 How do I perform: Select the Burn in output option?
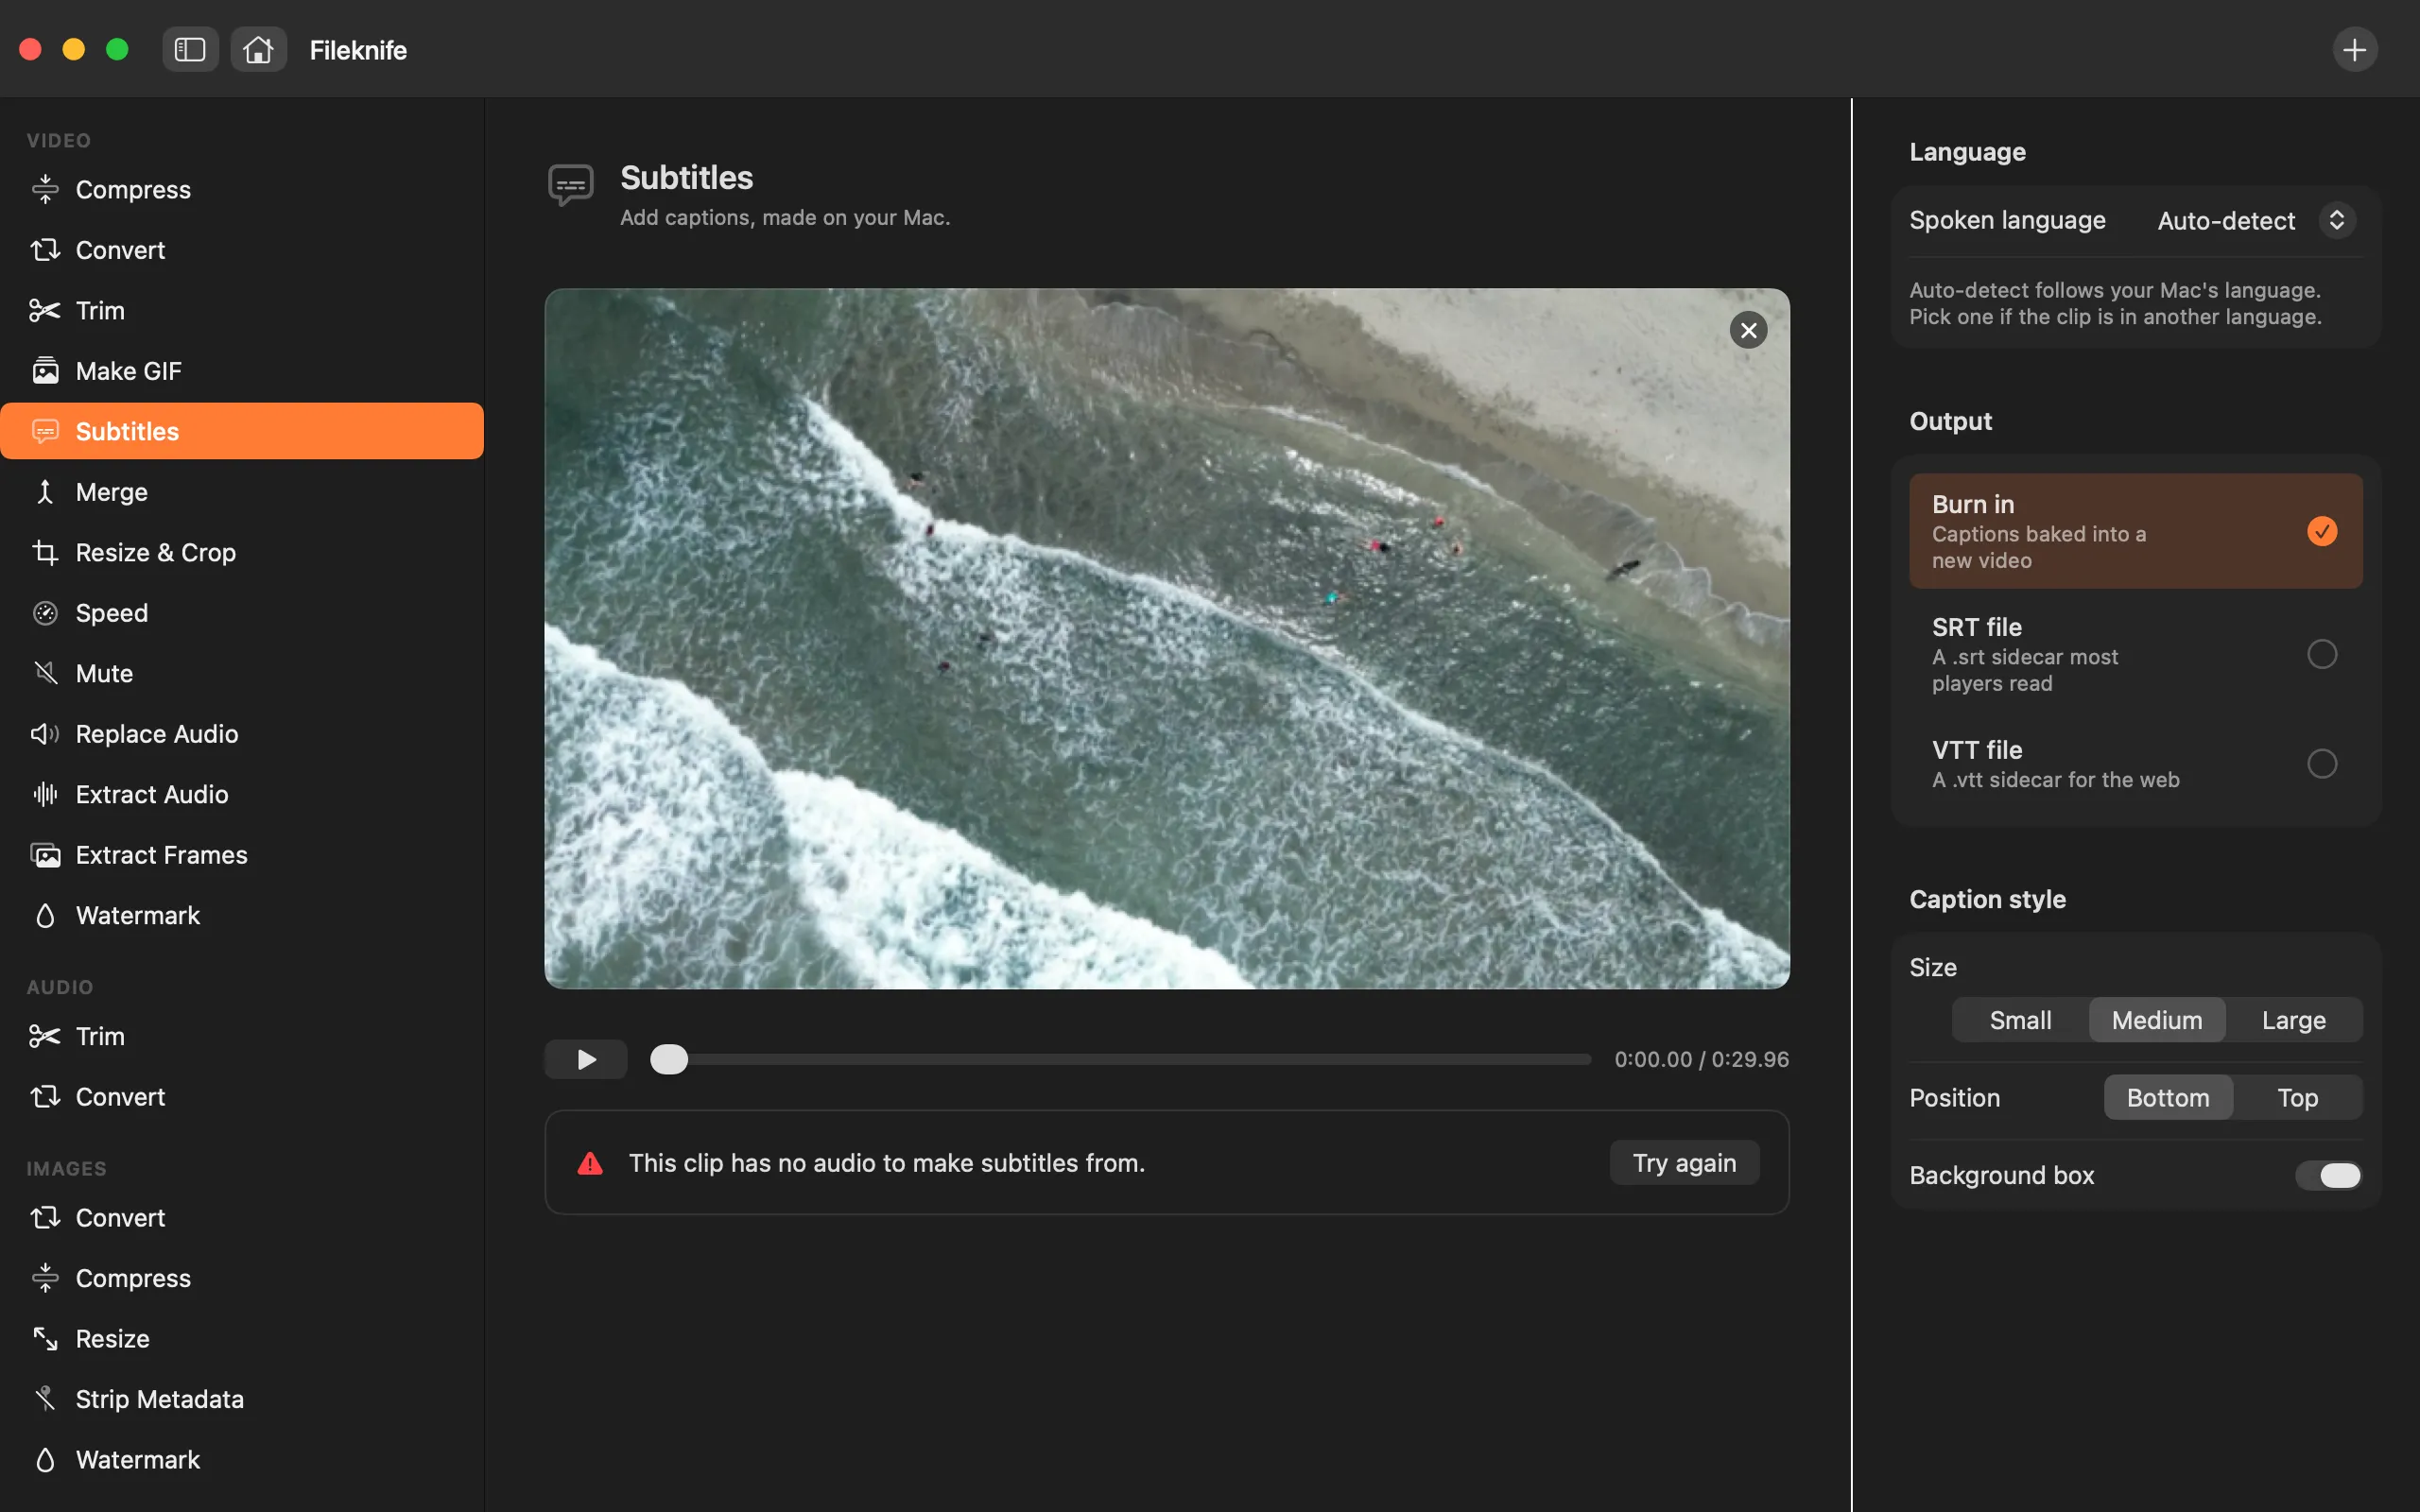coord(2135,531)
